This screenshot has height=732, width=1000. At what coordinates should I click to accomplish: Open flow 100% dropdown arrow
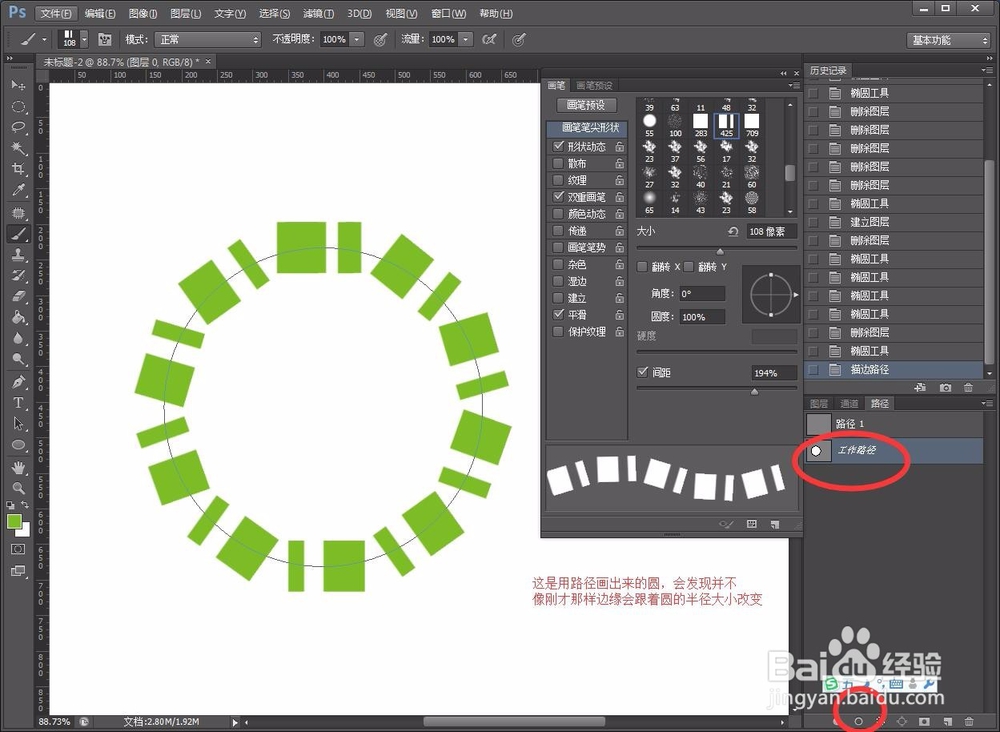point(466,40)
